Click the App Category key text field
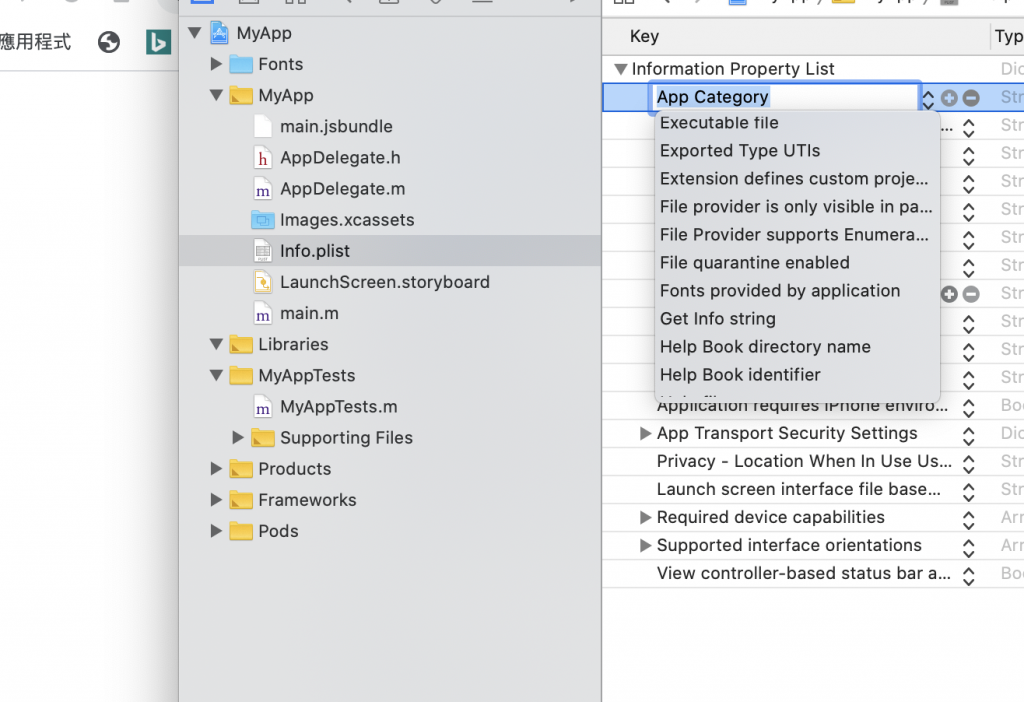The height and width of the screenshot is (702, 1024). tap(785, 97)
